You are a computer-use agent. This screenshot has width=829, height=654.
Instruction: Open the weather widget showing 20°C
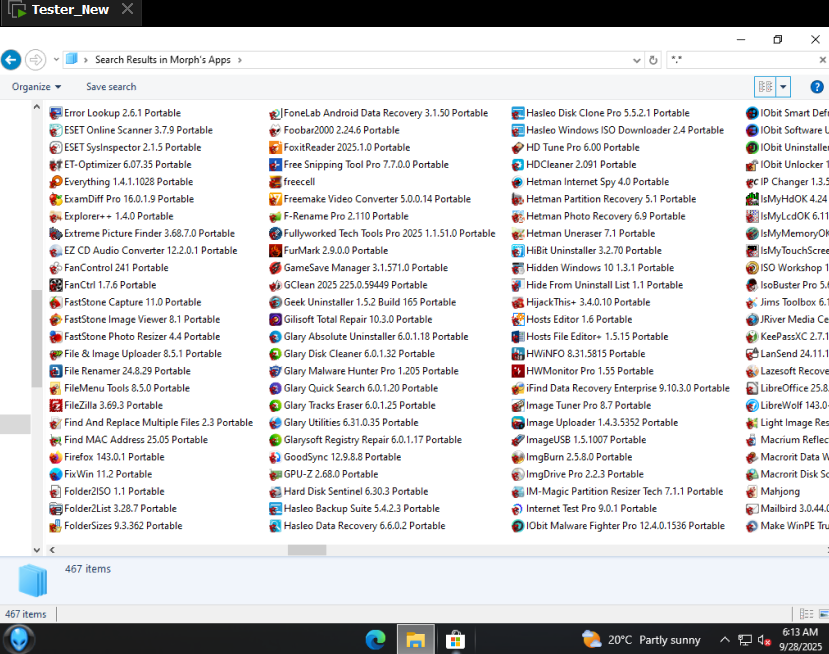pyautogui.click(x=641, y=640)
